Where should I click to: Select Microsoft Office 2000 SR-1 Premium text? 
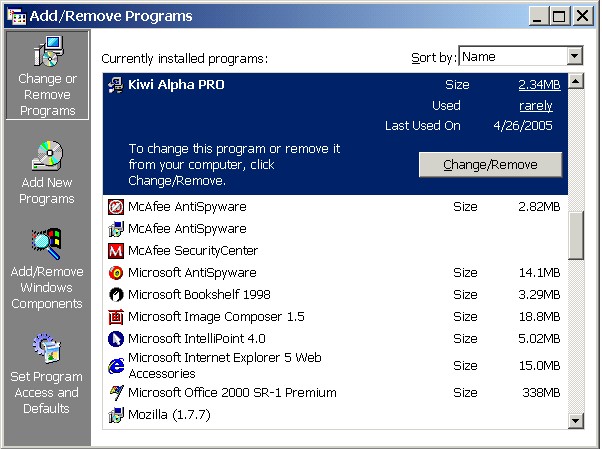pyautogui.click(x=232, y=393)
